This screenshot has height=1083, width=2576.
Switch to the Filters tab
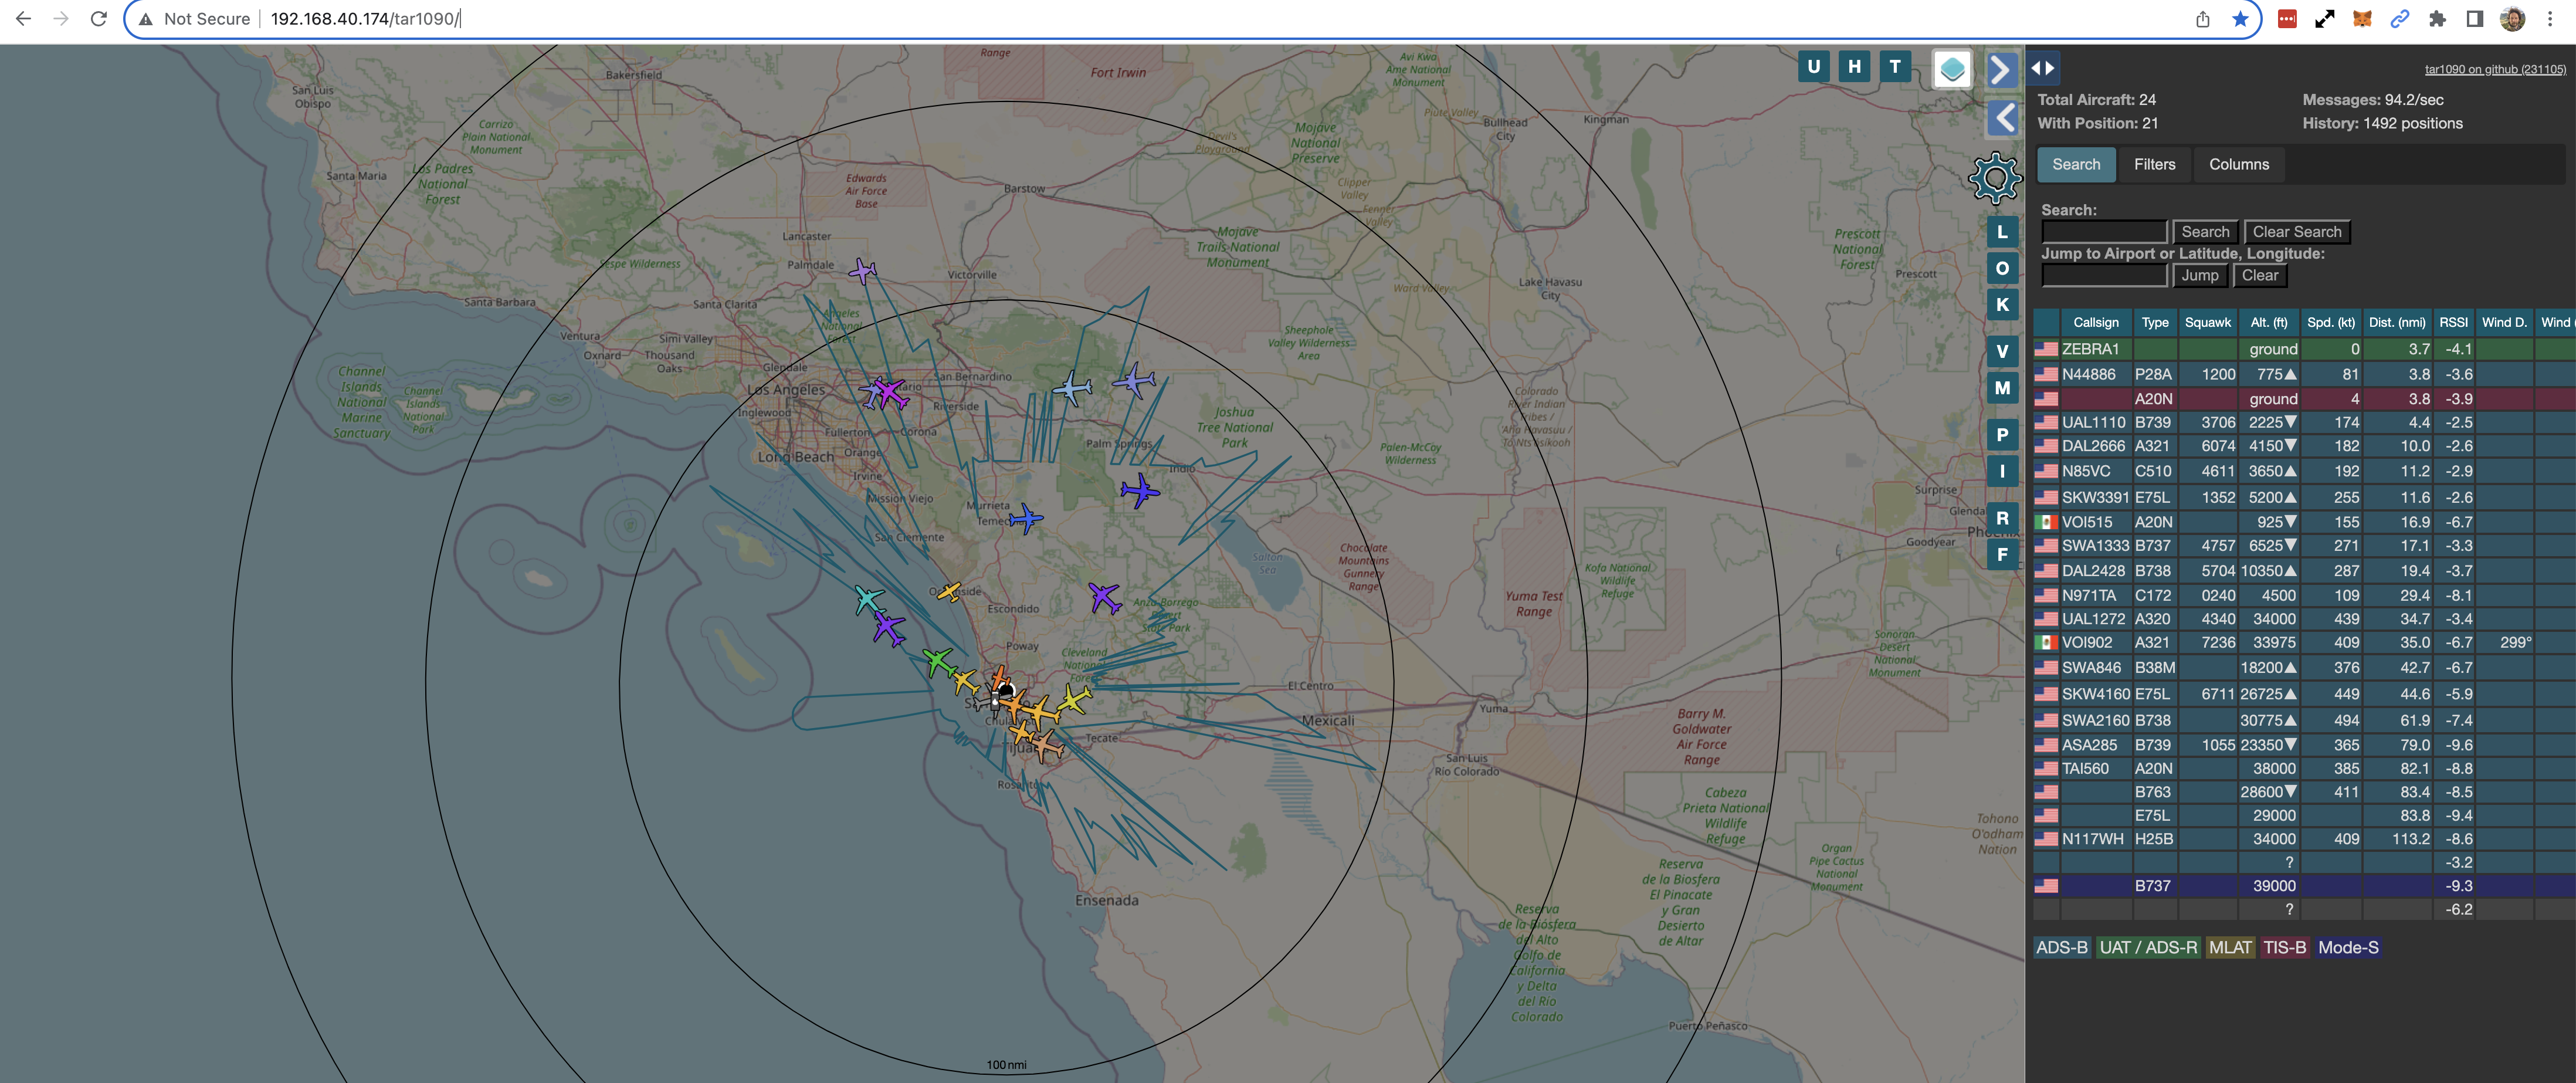(x=2154, y=164)
